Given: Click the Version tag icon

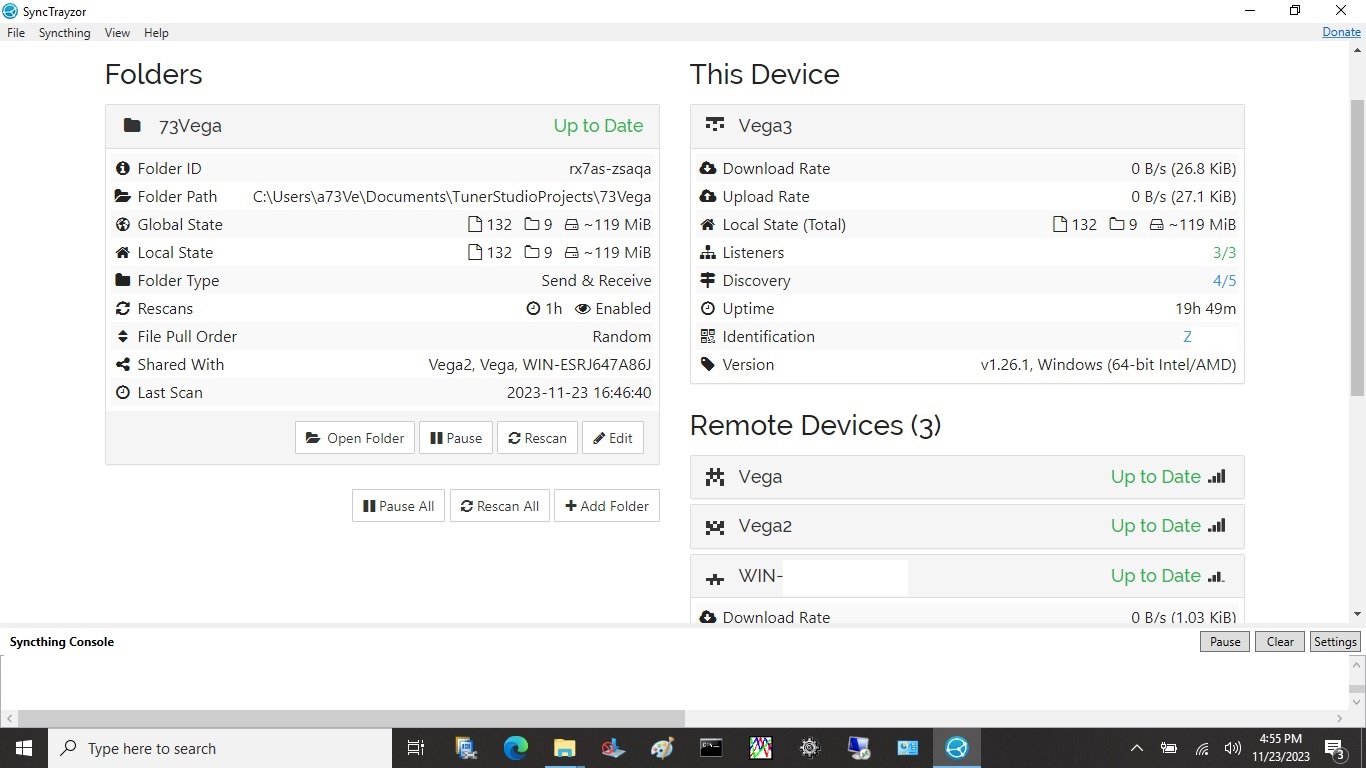Looking at the screenshot, I should (x=708, y=365).
